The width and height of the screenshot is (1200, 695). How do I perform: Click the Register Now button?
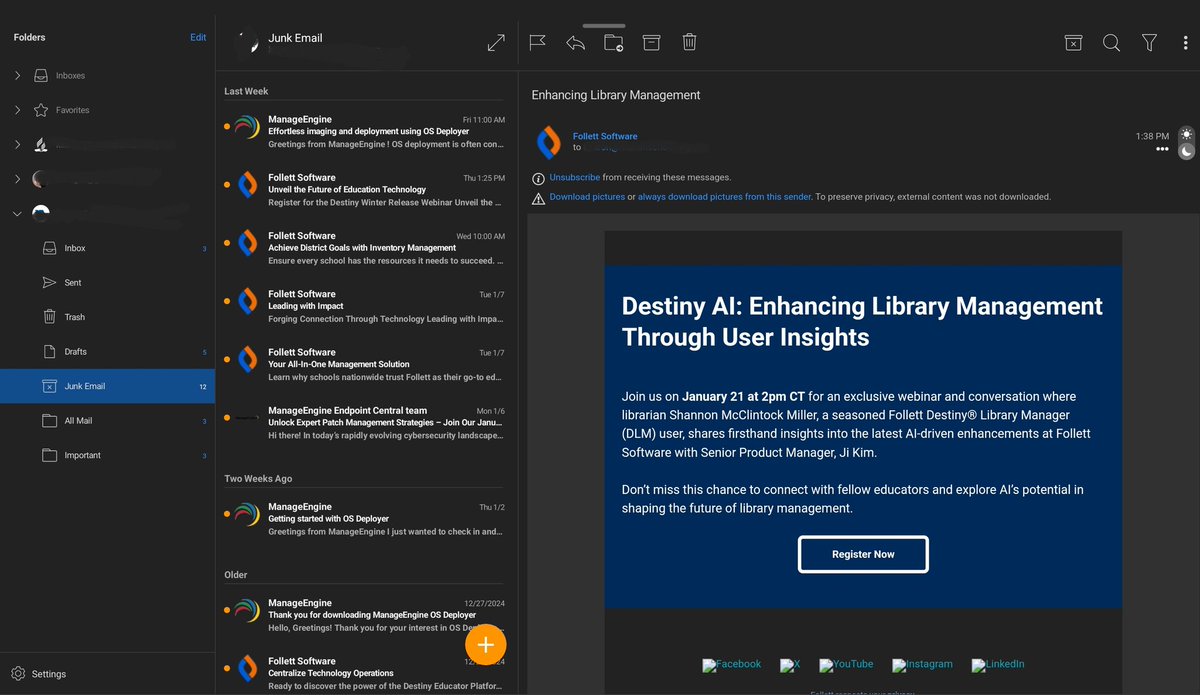(863, 554)
